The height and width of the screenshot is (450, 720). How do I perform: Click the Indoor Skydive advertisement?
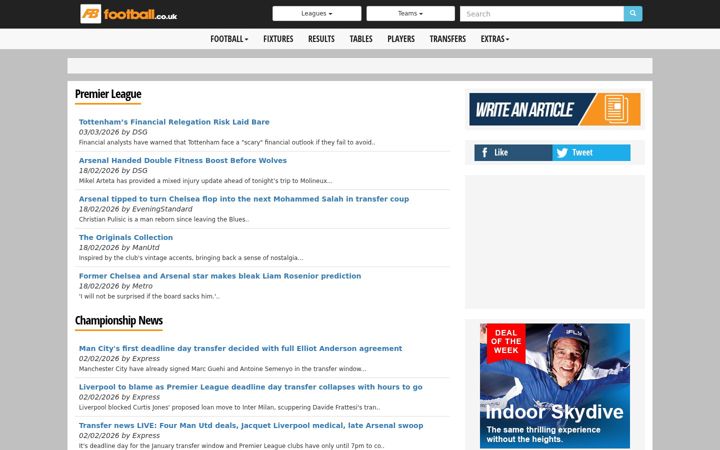point(555,386)
